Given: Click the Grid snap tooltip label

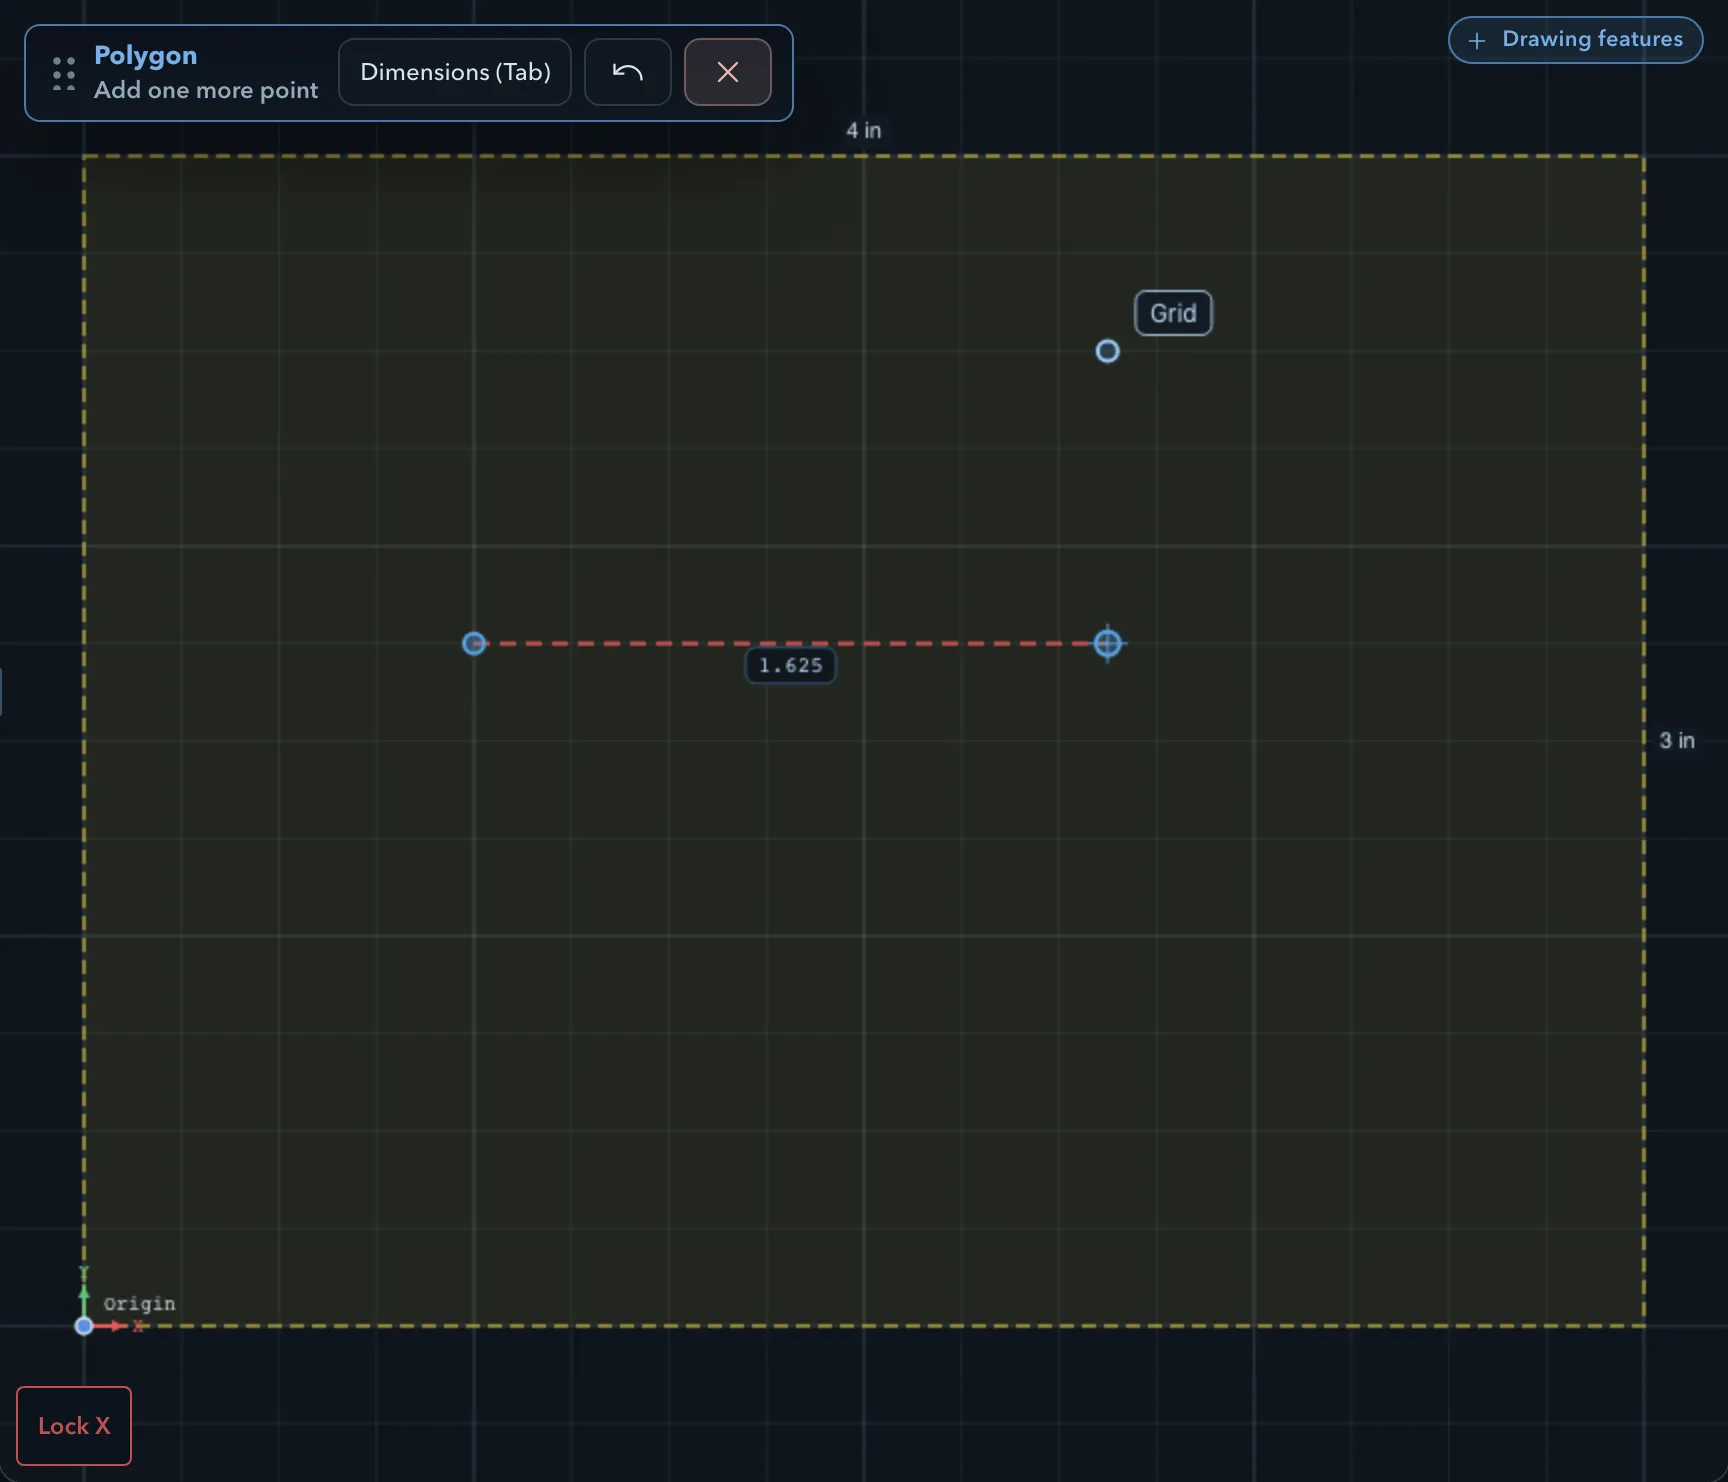Looking at the screenshot, I should [1173, 313].
